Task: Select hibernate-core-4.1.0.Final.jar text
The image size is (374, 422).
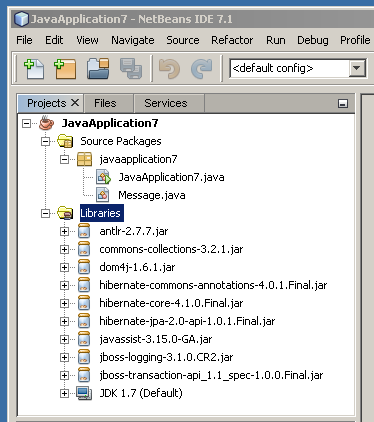Action: click(x=171, y=303)
